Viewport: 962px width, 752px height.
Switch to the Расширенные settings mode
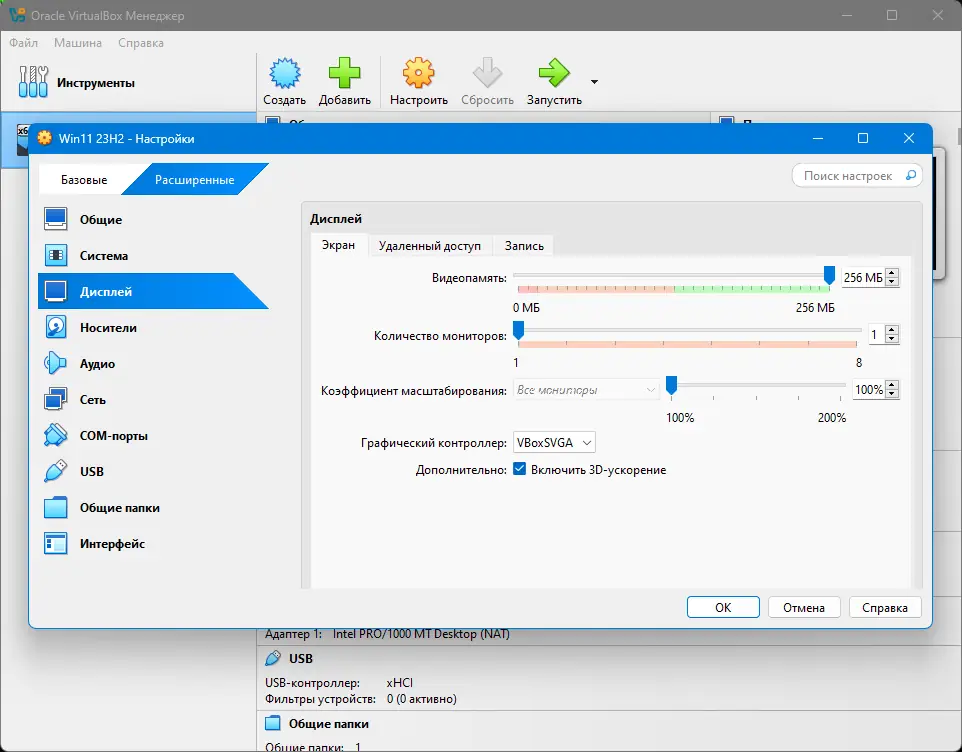(x=194, y=180)
